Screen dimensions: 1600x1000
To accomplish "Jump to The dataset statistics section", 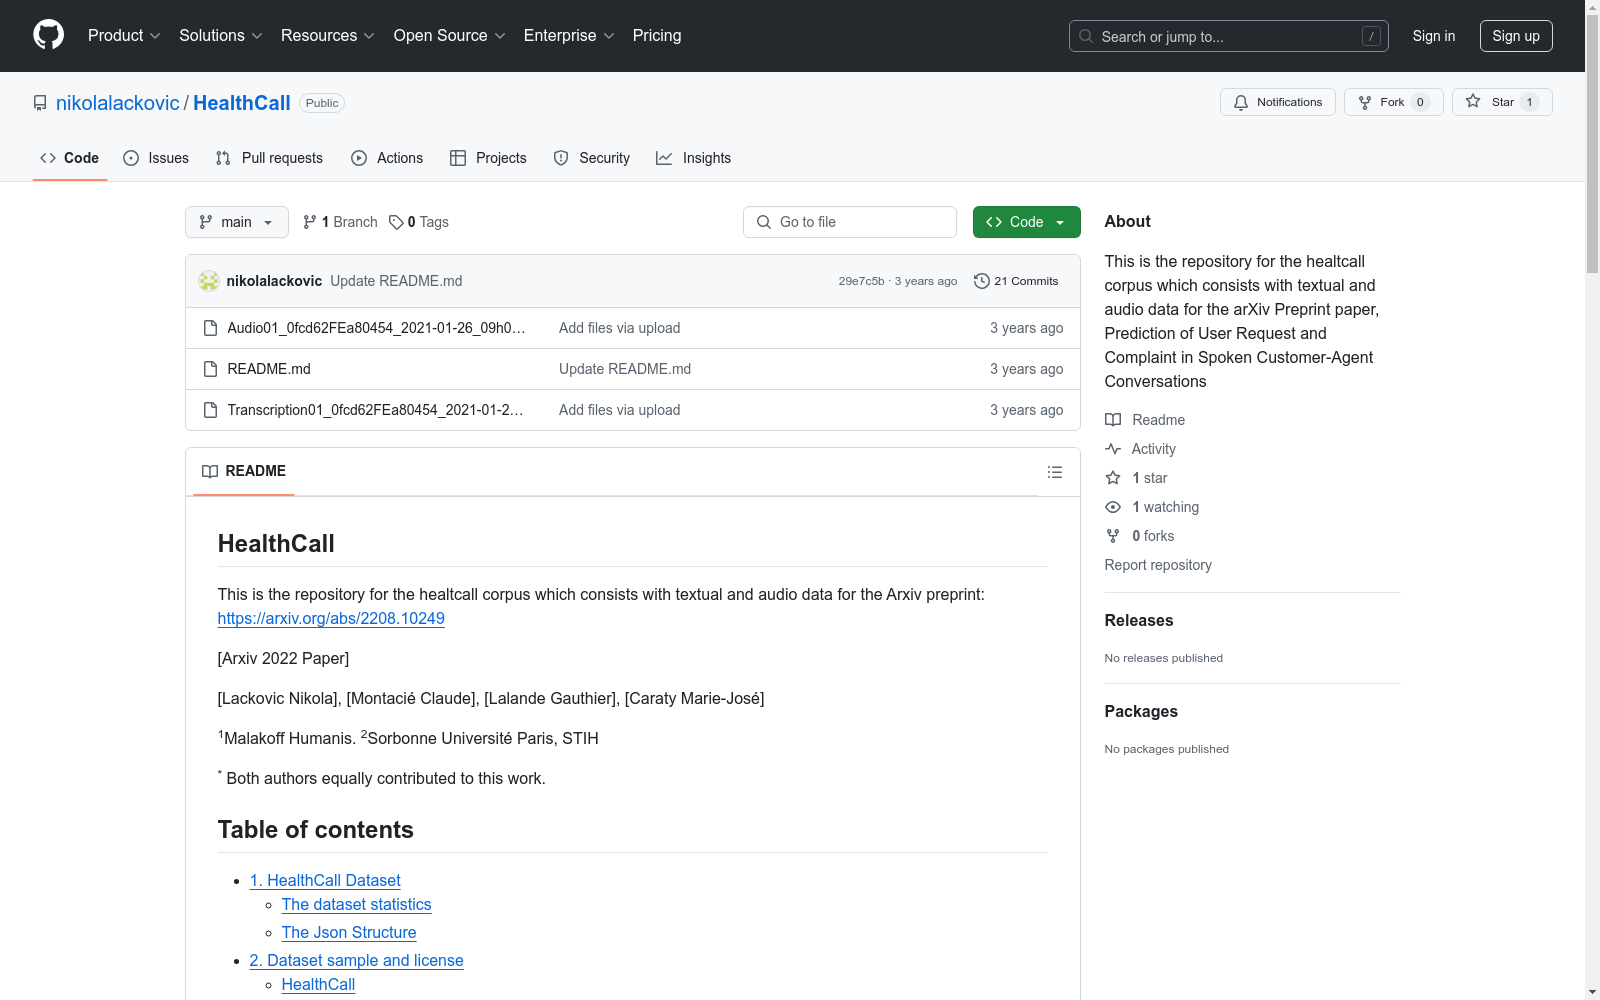I will pyautogui.click(x=357, y=904).
